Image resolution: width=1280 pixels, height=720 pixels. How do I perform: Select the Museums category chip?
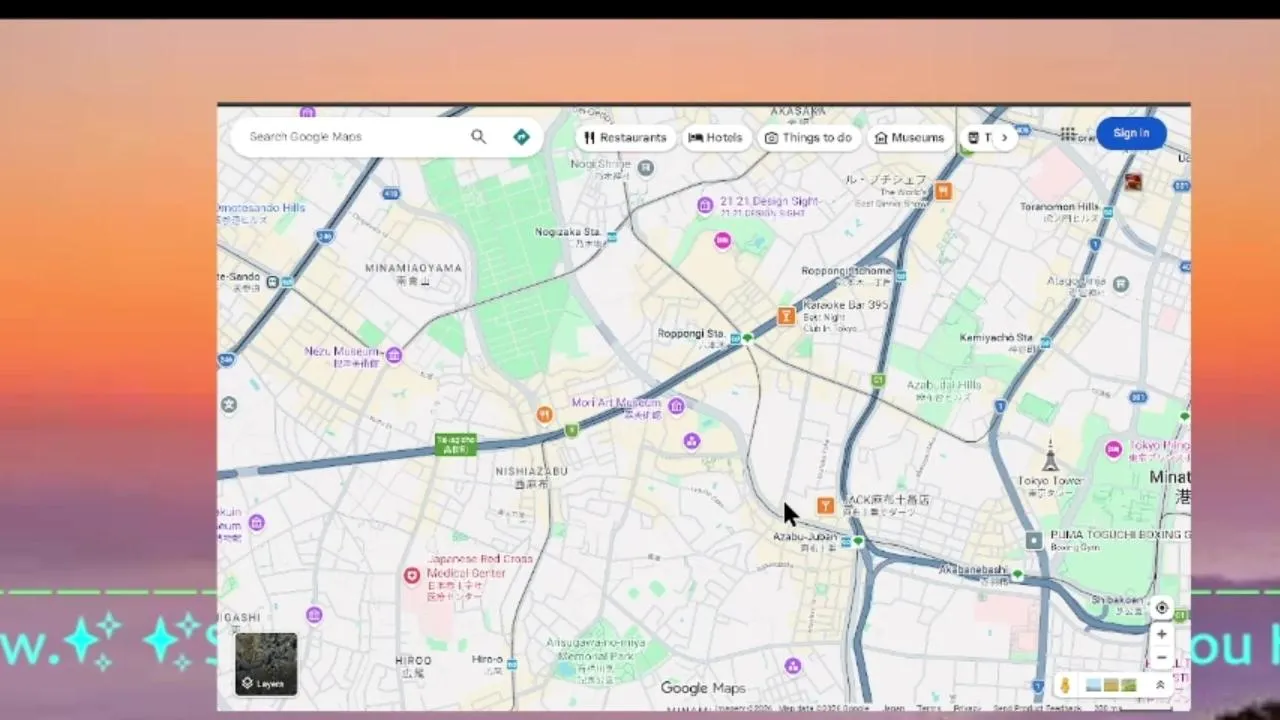click(x=910, y=138)
